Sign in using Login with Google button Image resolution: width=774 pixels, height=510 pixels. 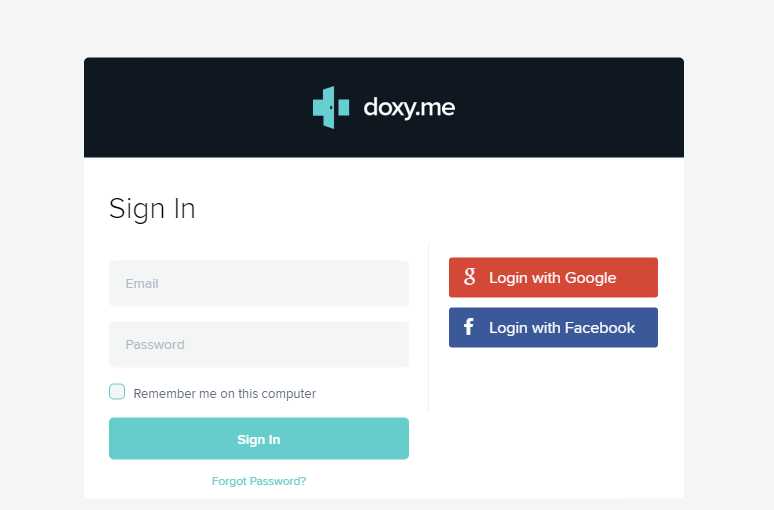553,278
